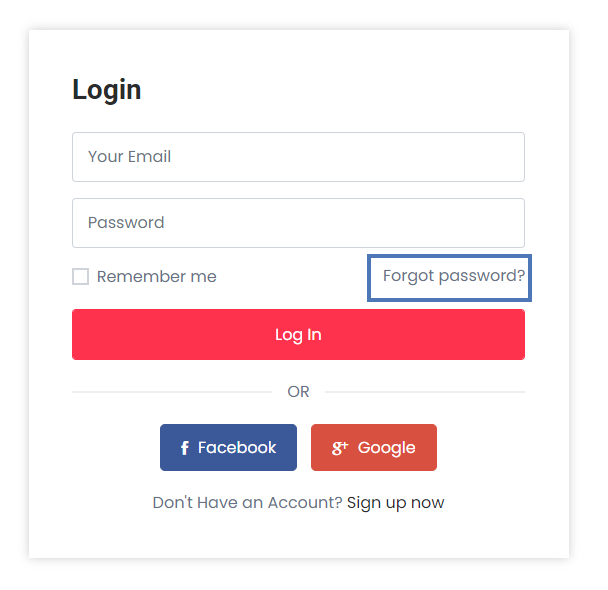Click the 'Facebook' text label on blue button
The height and width of the screenshot is (590, 608).
tap(237, 448)
